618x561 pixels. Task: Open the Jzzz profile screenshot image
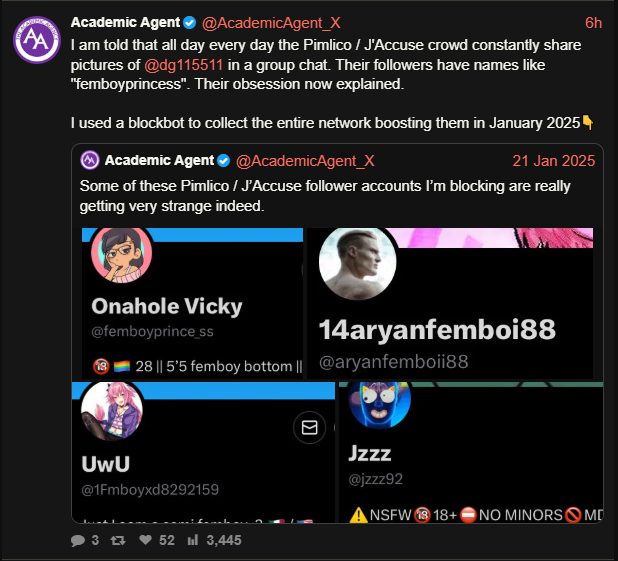pos(471,452)
